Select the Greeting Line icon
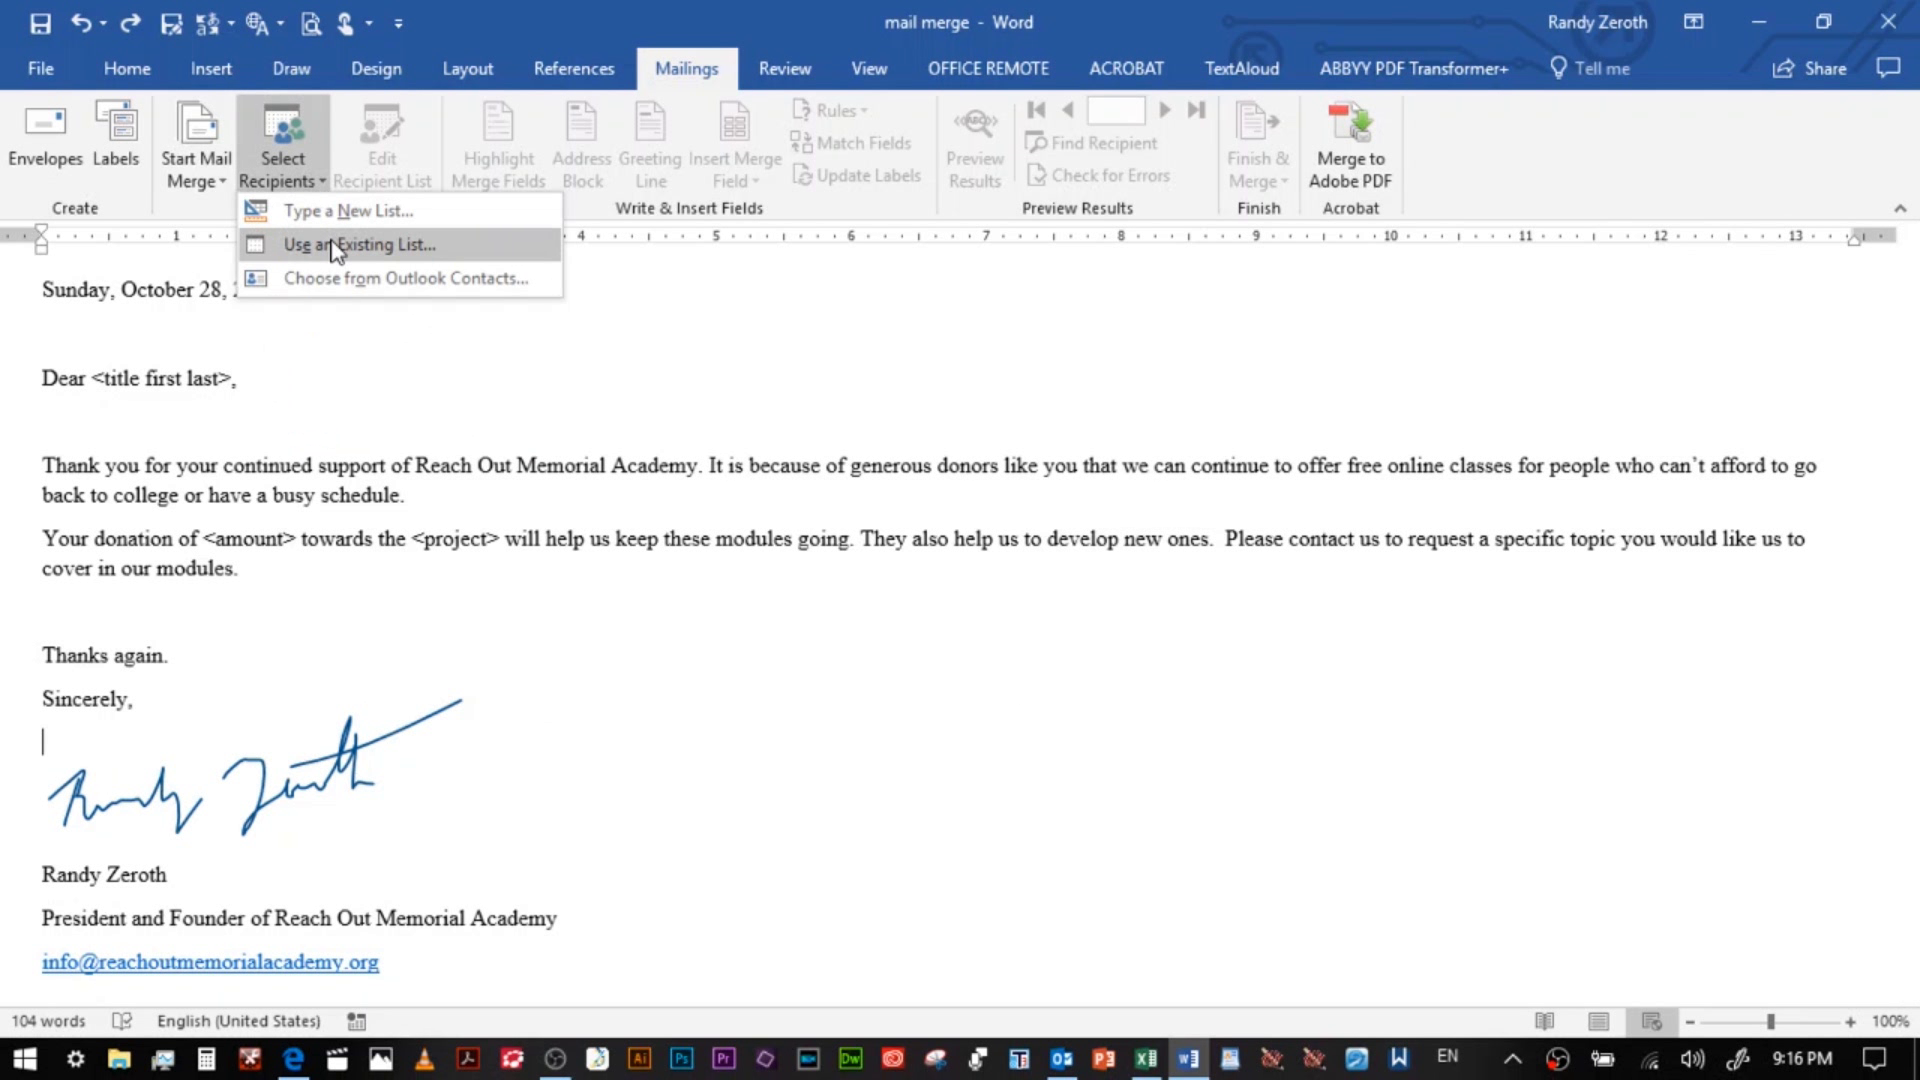The image size is (1920, 1080). (x=650, y=142)
